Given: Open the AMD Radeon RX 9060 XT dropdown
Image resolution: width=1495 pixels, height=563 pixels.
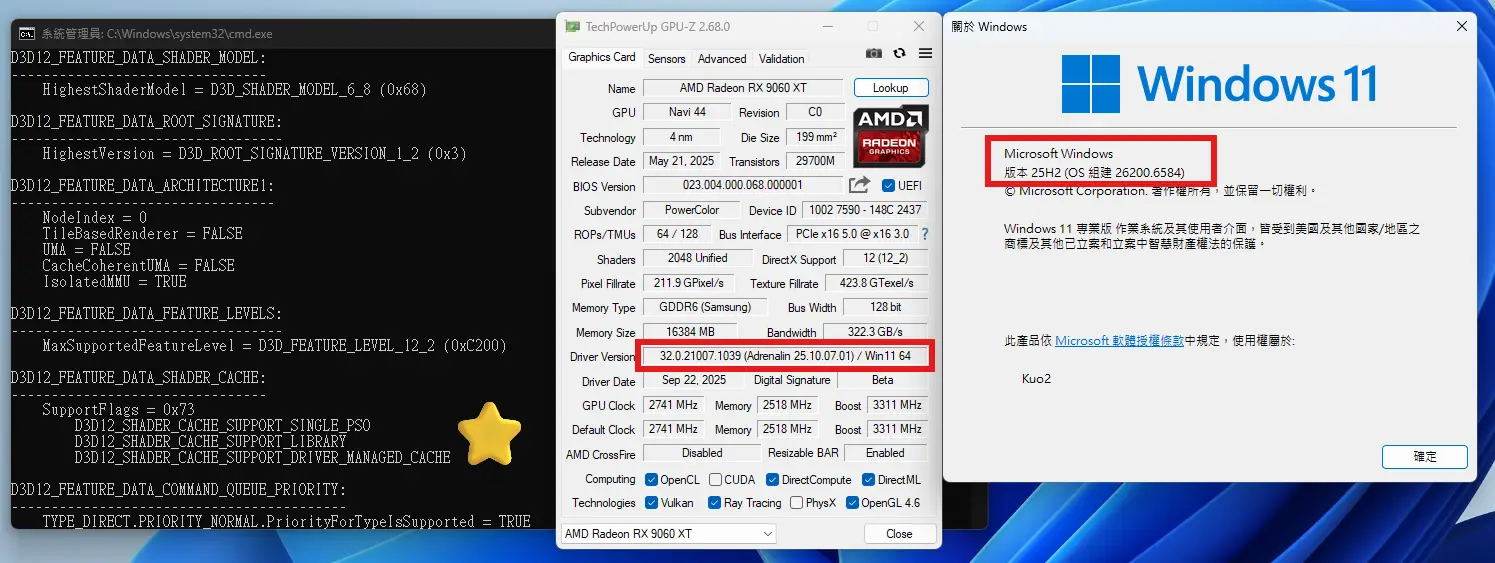Looking at the screenshot, I should coord(668,534).
